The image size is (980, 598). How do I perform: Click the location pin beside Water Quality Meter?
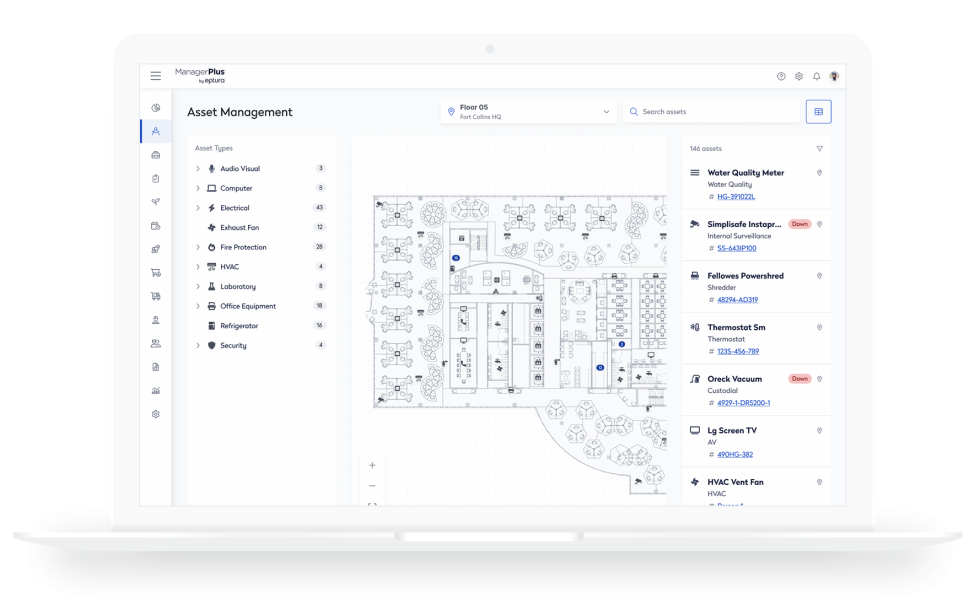click(x=818, y=172)
